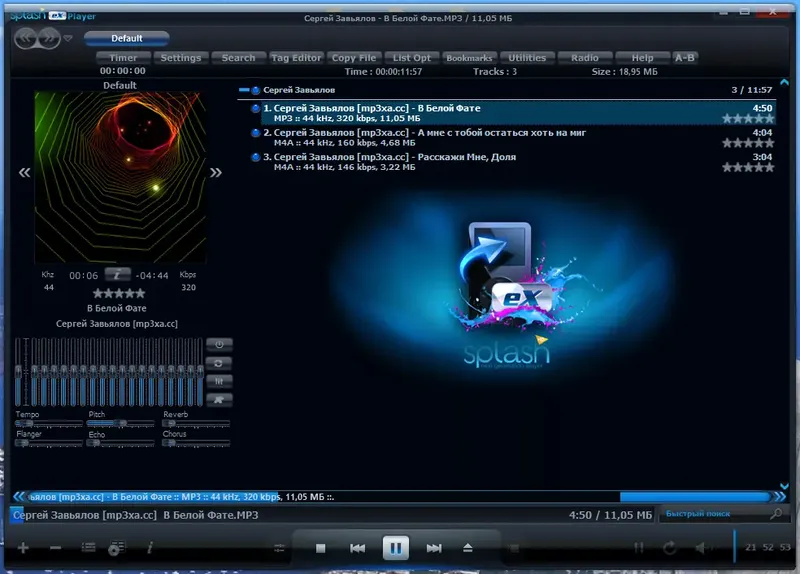The width and height of the screenshot is (800, 574).
Task: Open equalizer presets sliders button
Action: click(219, 382)
